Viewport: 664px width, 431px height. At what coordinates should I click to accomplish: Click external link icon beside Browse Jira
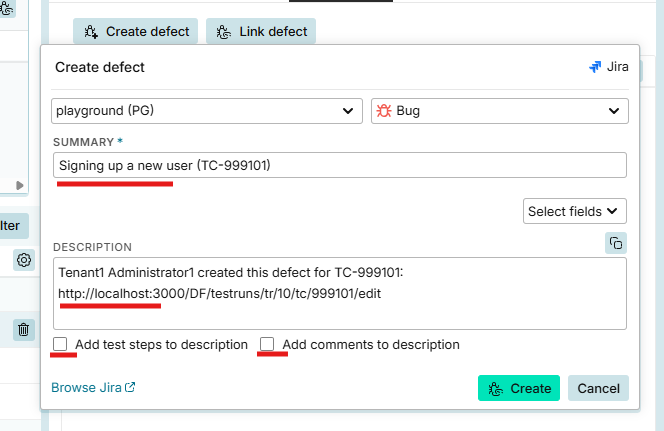[130, 387]
